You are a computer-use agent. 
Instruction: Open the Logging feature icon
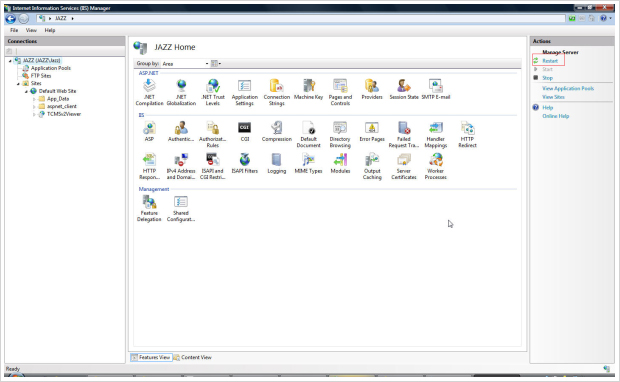[276, 163]
